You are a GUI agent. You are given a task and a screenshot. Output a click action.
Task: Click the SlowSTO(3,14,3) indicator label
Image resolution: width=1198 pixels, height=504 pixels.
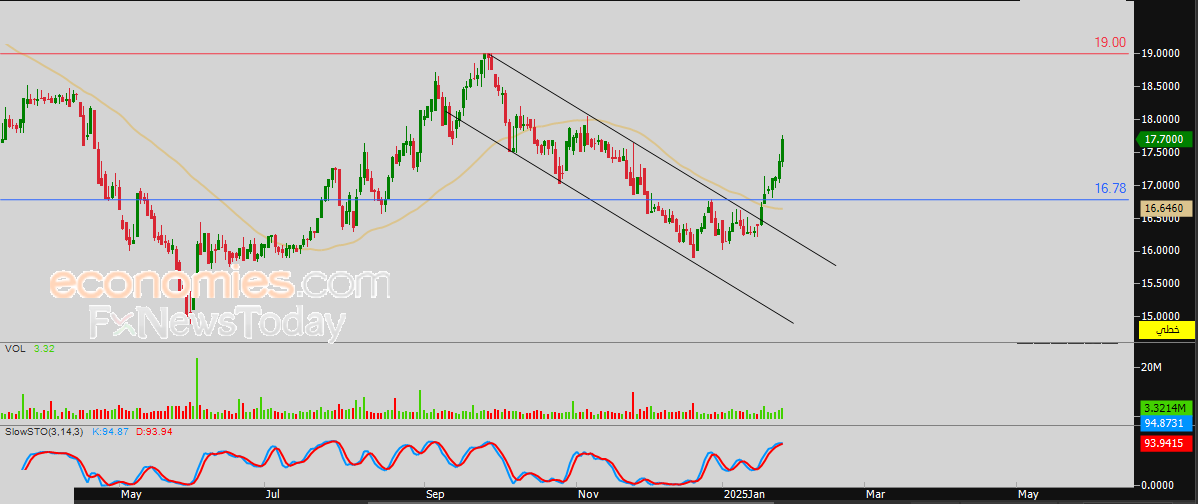pos(43,432)
